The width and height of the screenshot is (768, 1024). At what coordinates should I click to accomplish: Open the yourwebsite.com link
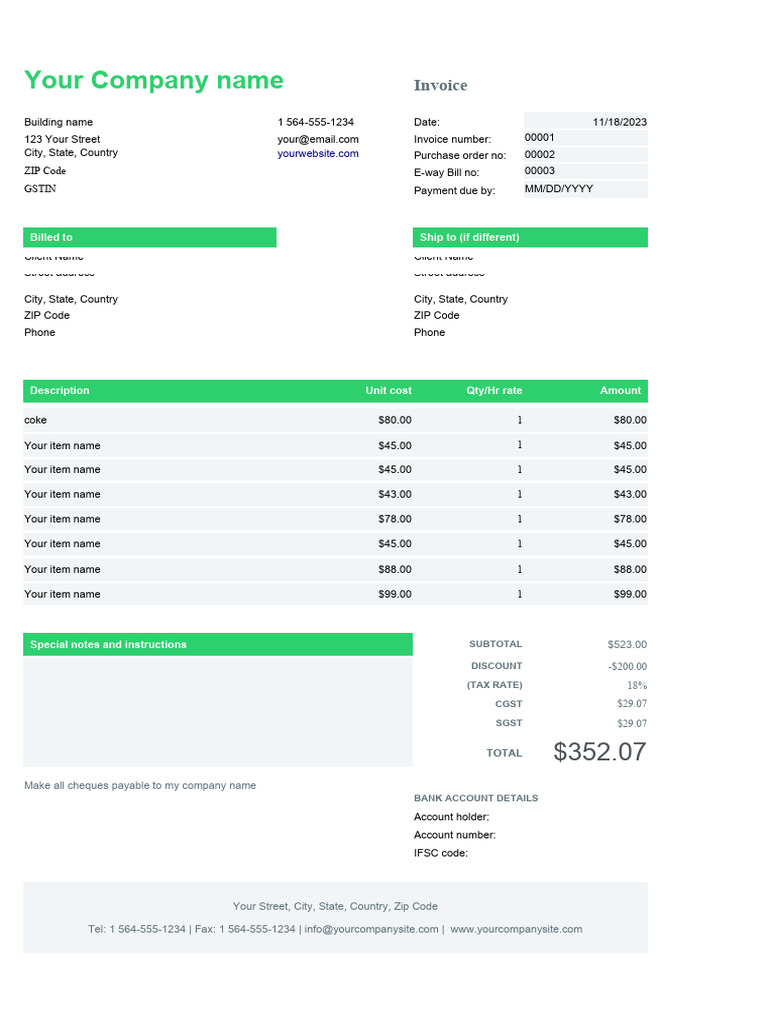[318, 154]
